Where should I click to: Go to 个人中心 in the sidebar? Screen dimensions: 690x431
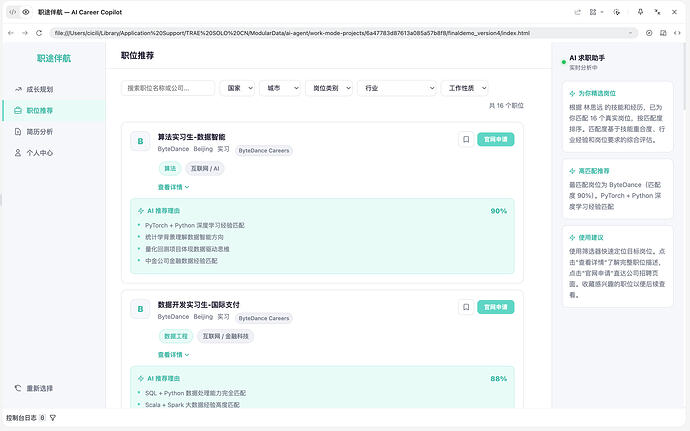click(54, 153)
